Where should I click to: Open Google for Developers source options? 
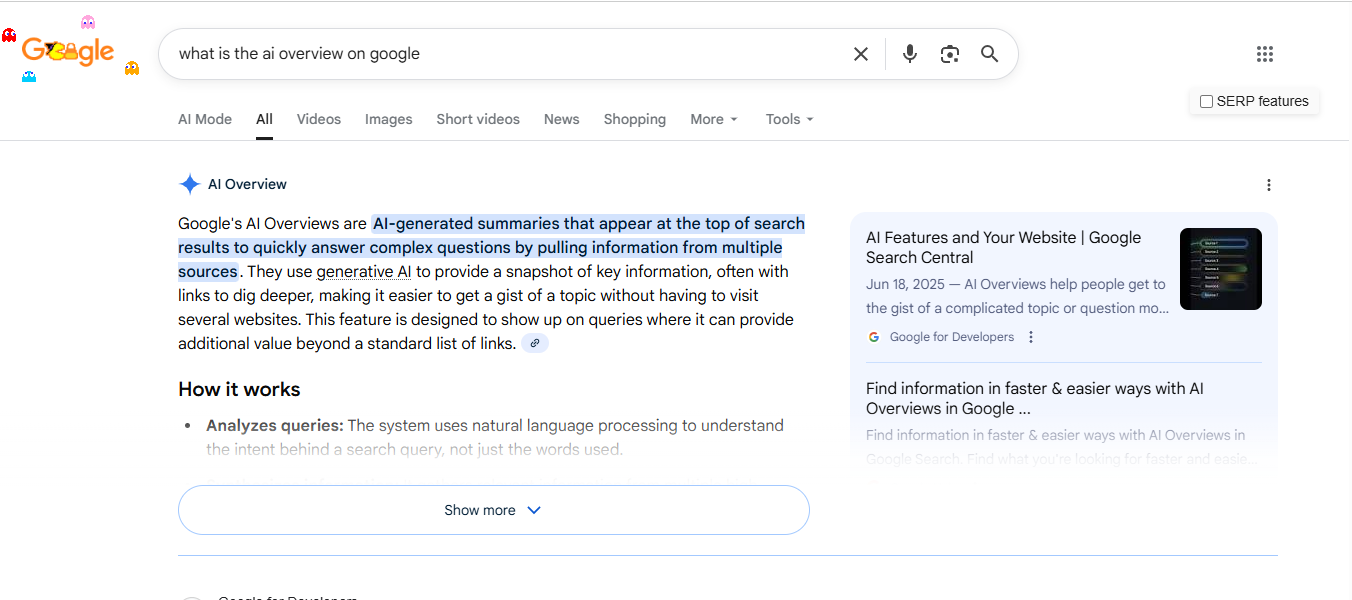click(x=1031, y=337)
